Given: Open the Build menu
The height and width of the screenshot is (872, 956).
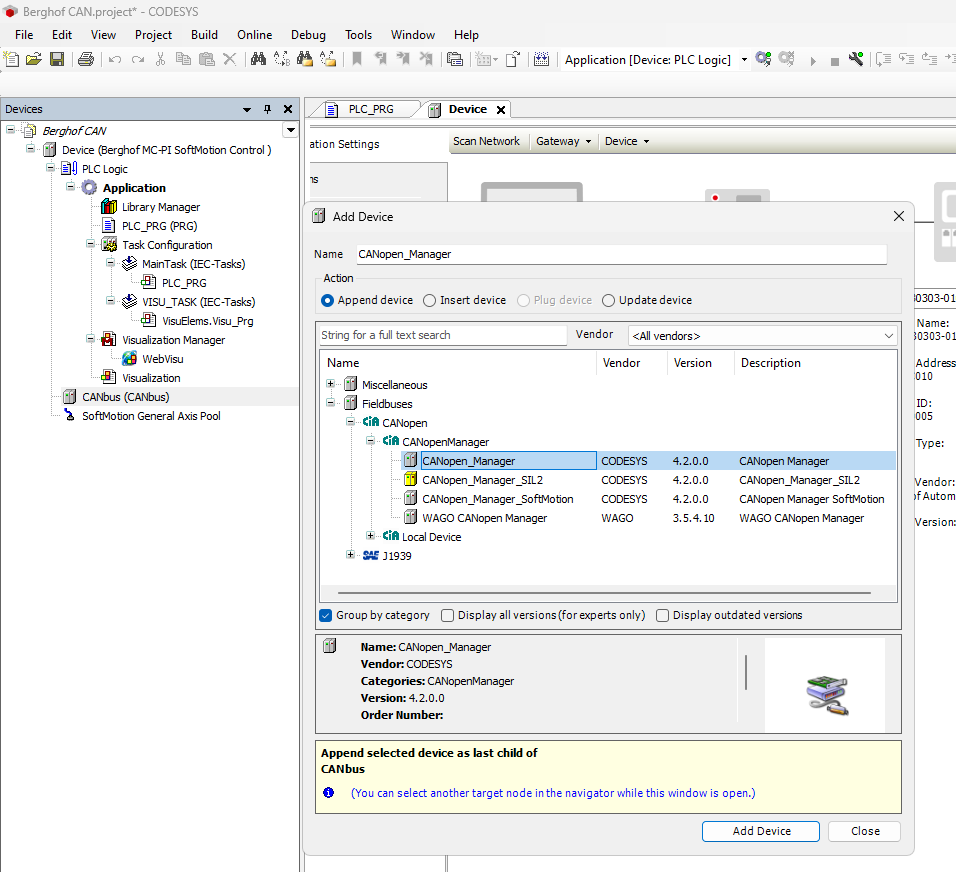Looking at the screenshot, I should click(204, 35).
